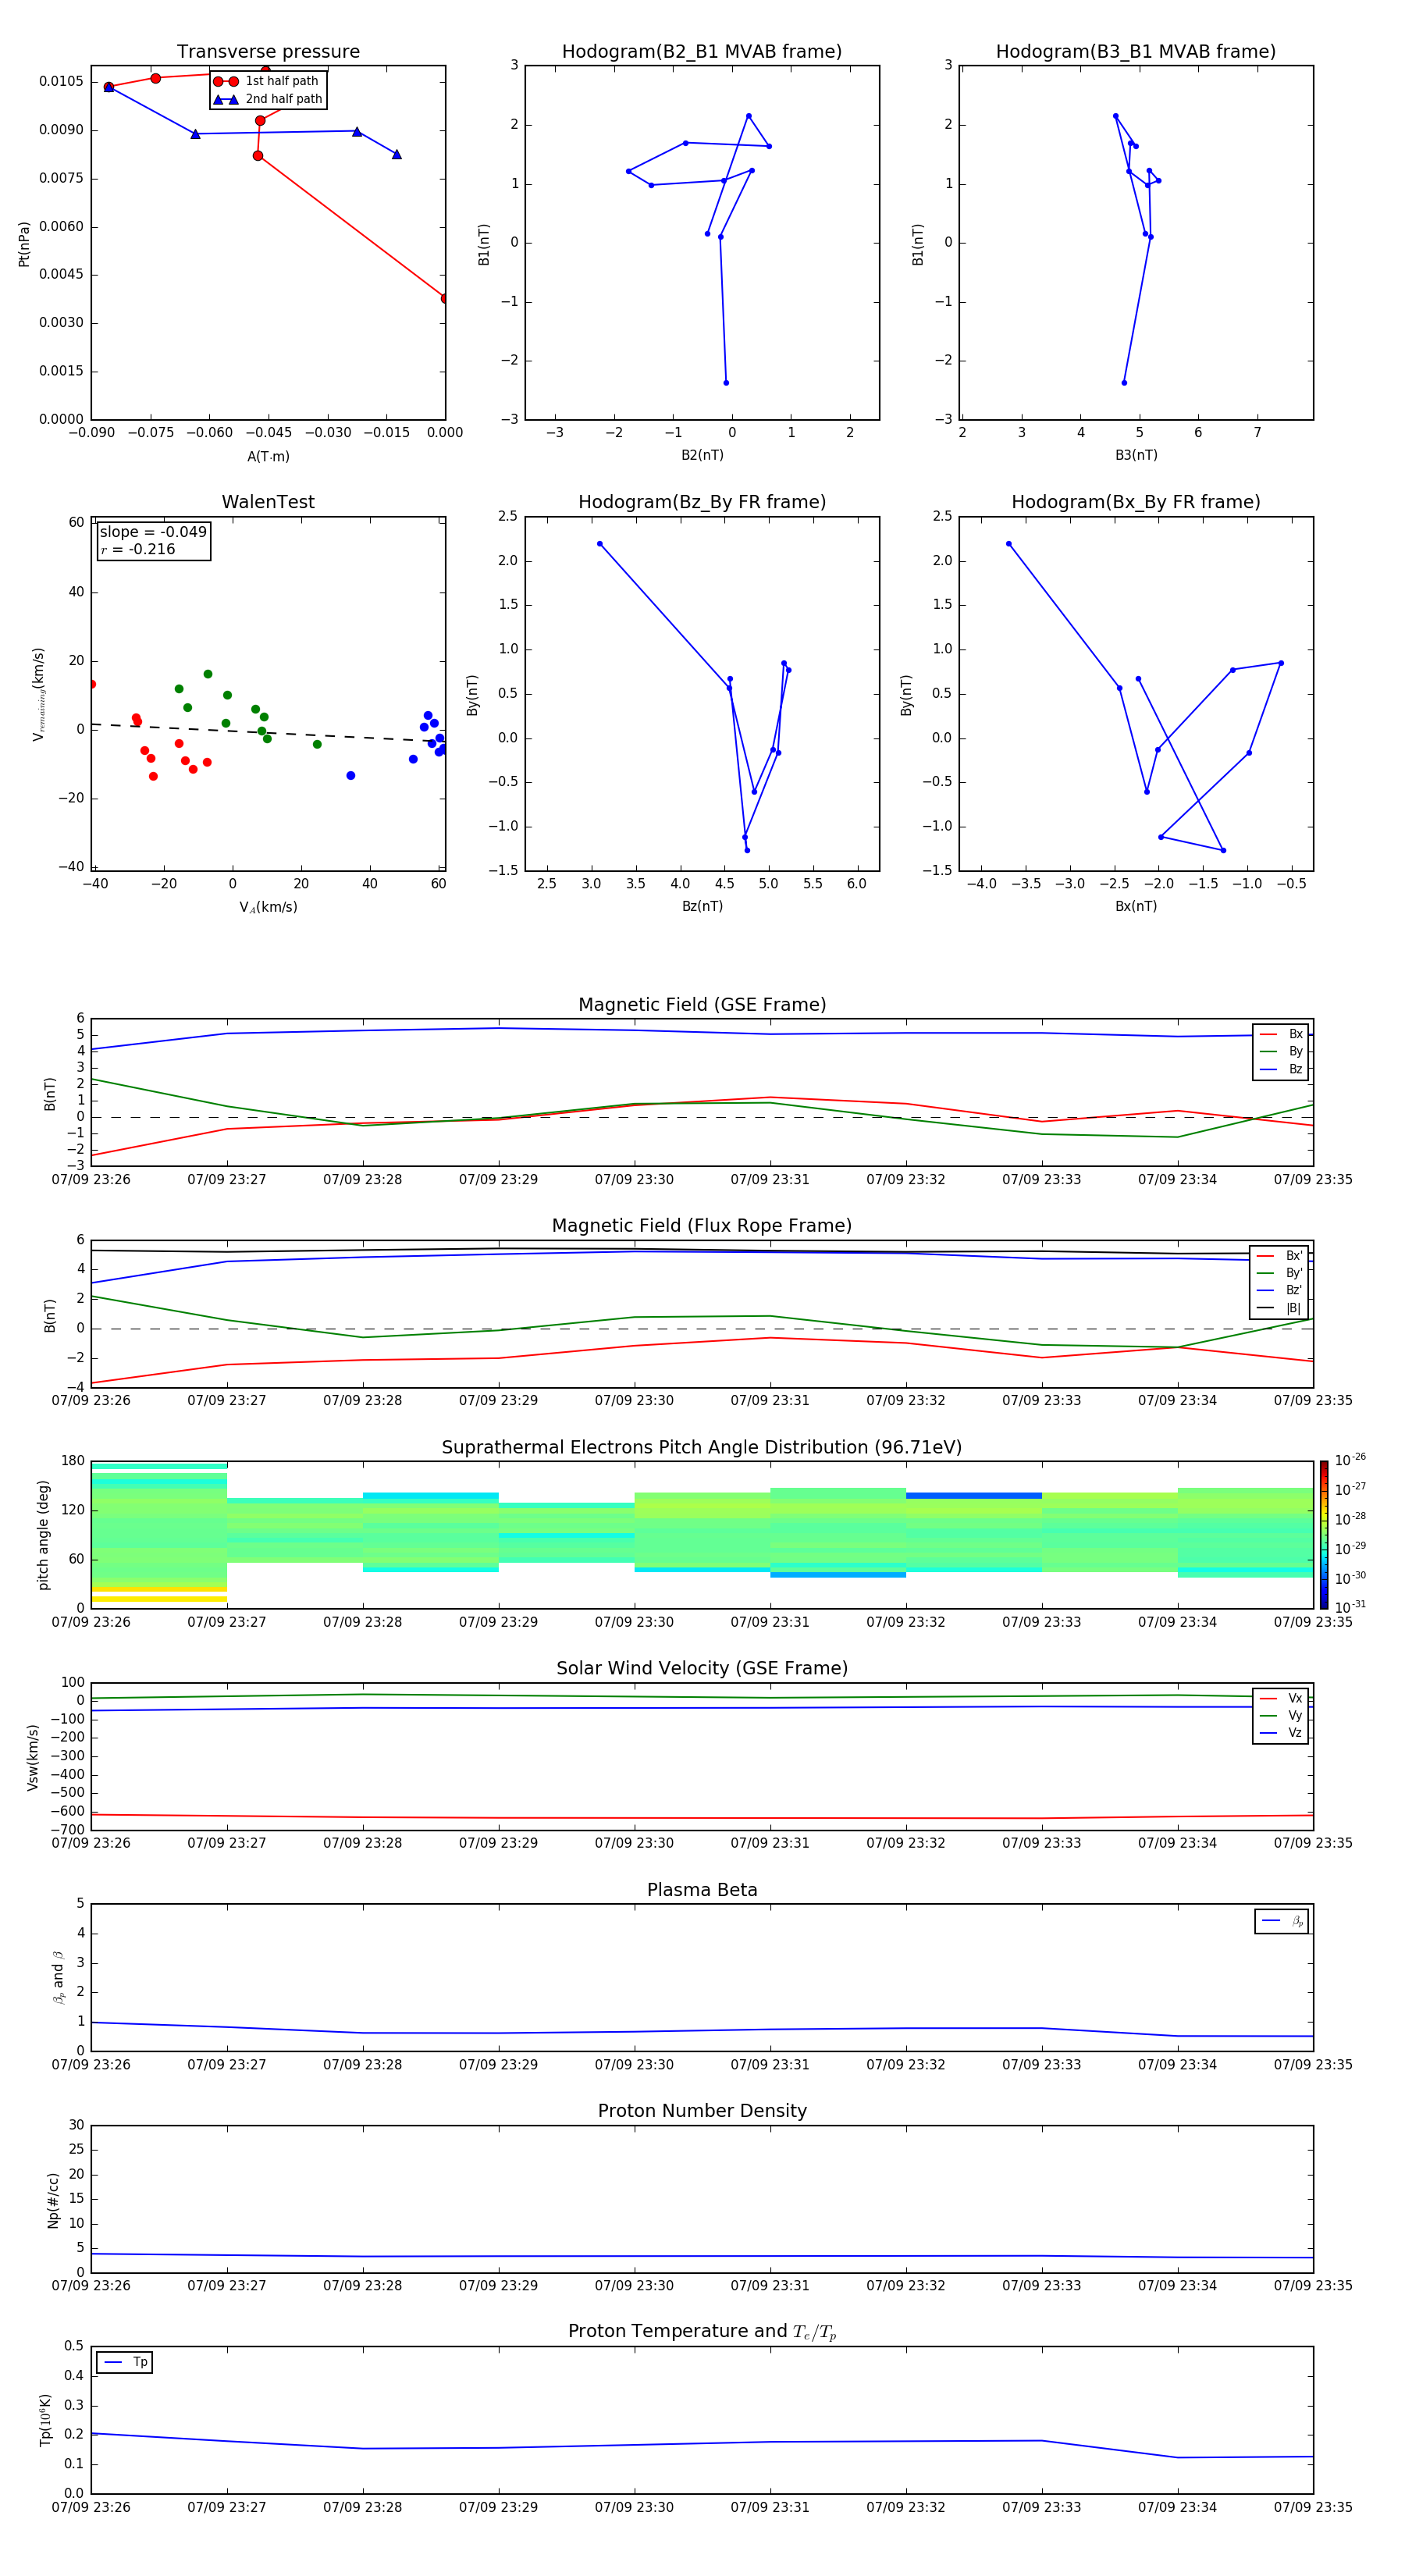
Task: Click the 0.0105 tick in Transverse pressure
Action: coord(61,81)
